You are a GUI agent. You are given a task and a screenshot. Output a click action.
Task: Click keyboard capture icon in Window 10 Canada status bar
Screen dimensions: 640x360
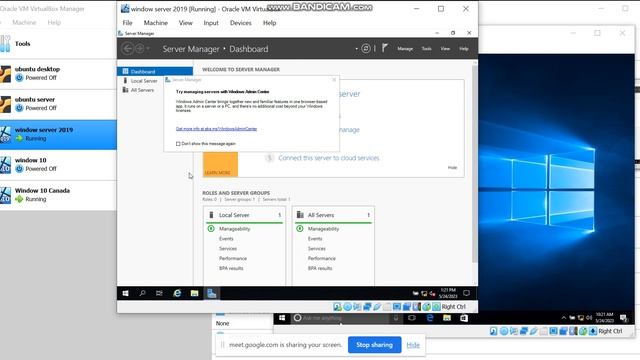point(593,331)
